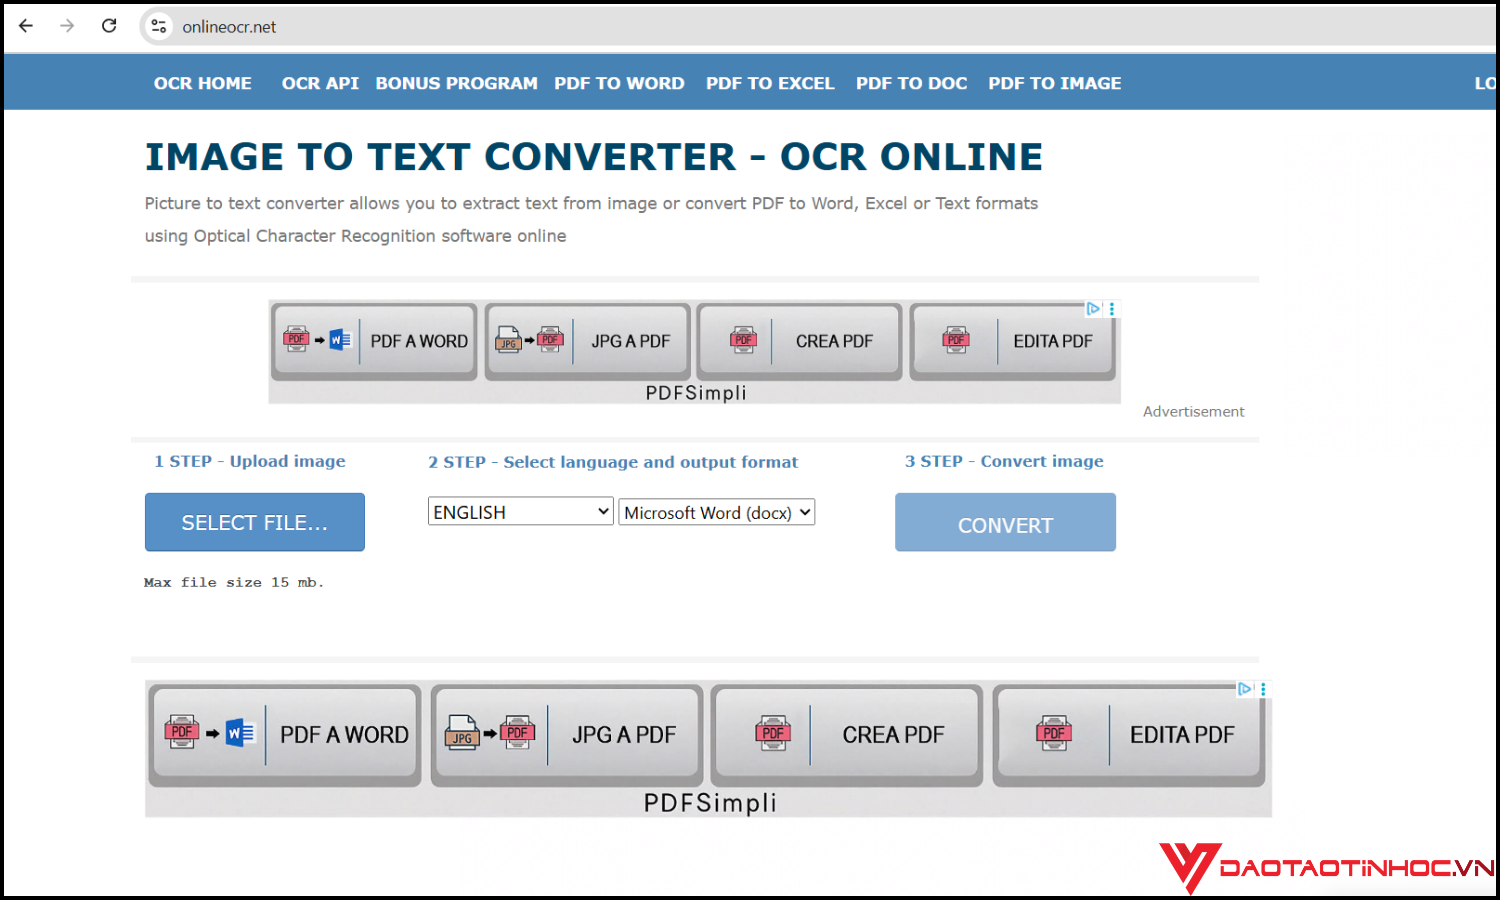
Task: Open the ENGLISH language dropdown
Action: 520,512
